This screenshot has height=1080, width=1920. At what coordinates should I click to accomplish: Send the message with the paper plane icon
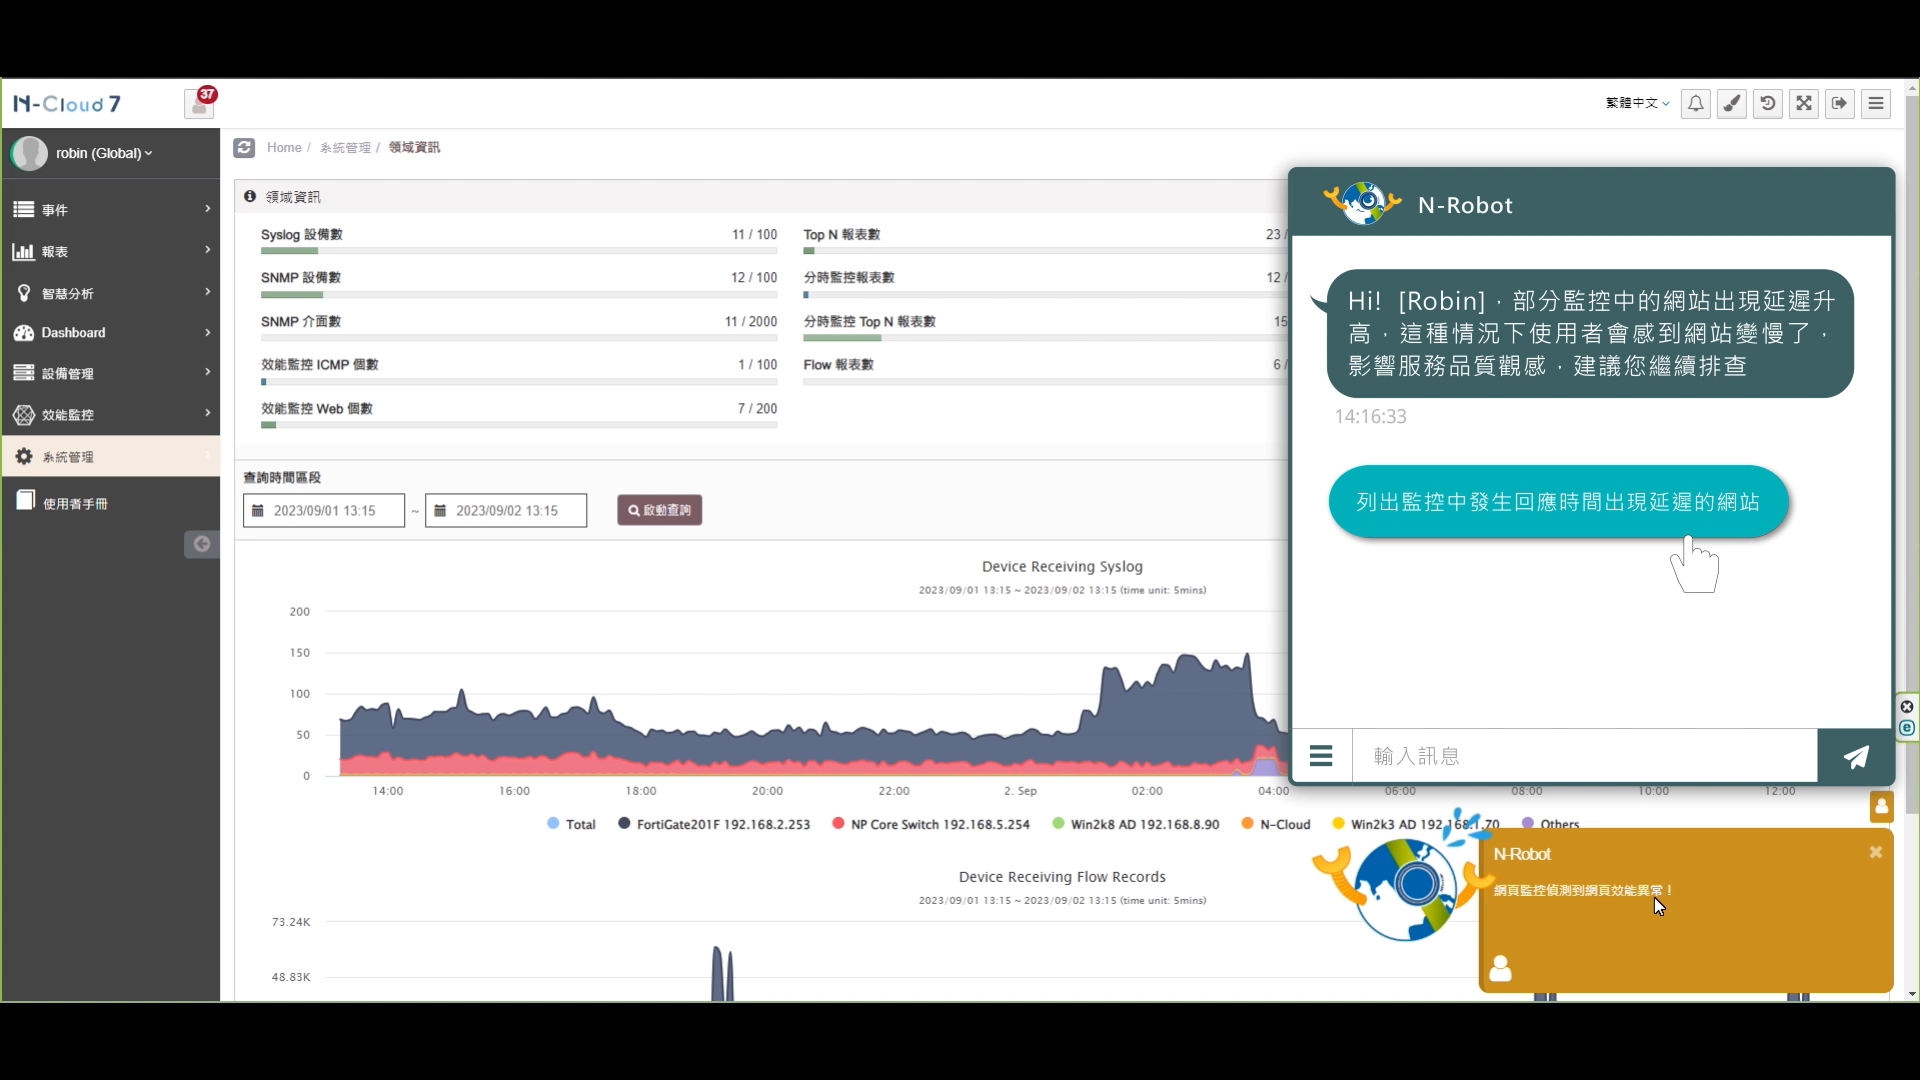pyautogui.click(x=1856, y=757)
